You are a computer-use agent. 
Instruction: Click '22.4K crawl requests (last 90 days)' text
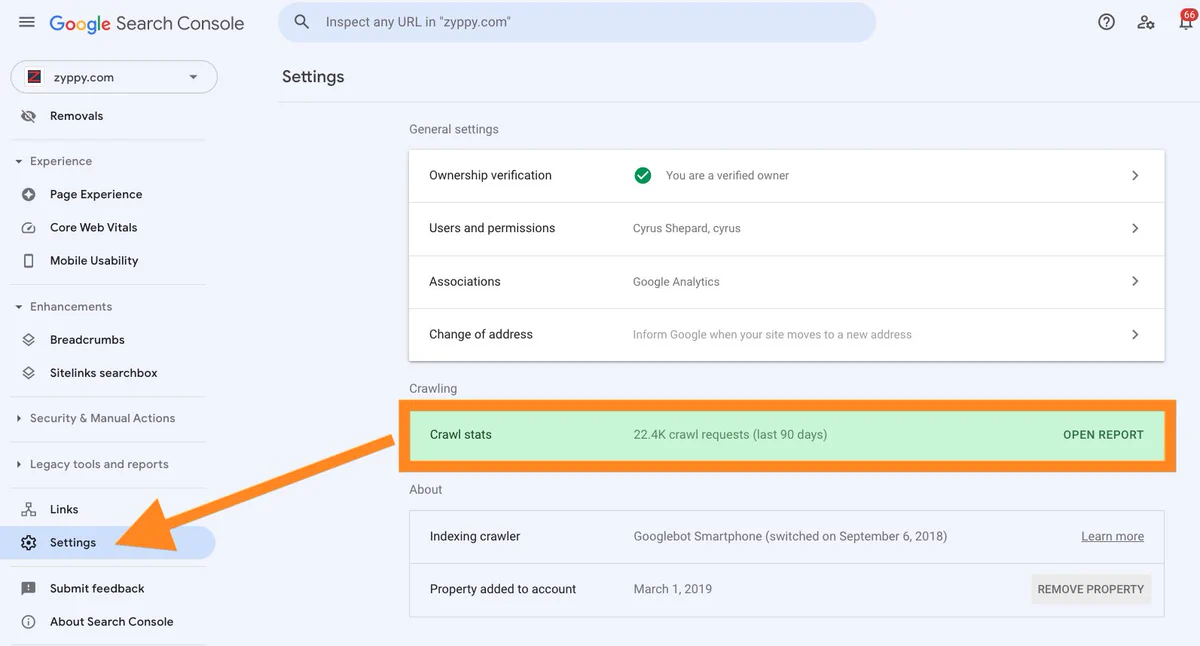tap(730, 435)
